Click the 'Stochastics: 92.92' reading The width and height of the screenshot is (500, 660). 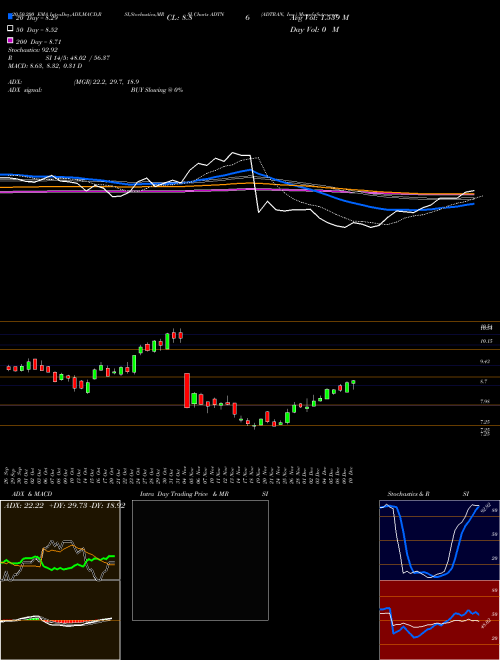tap(33, 50)
